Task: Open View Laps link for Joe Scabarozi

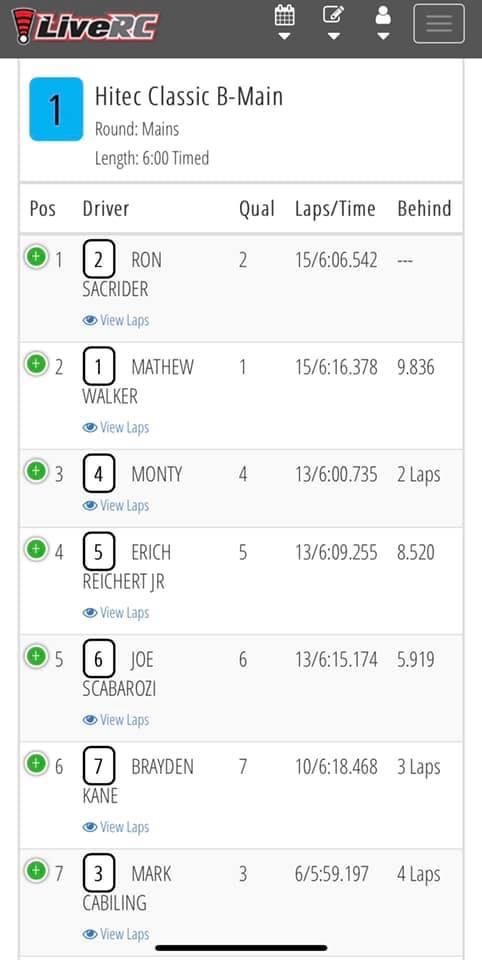Action: coord(116,719)
